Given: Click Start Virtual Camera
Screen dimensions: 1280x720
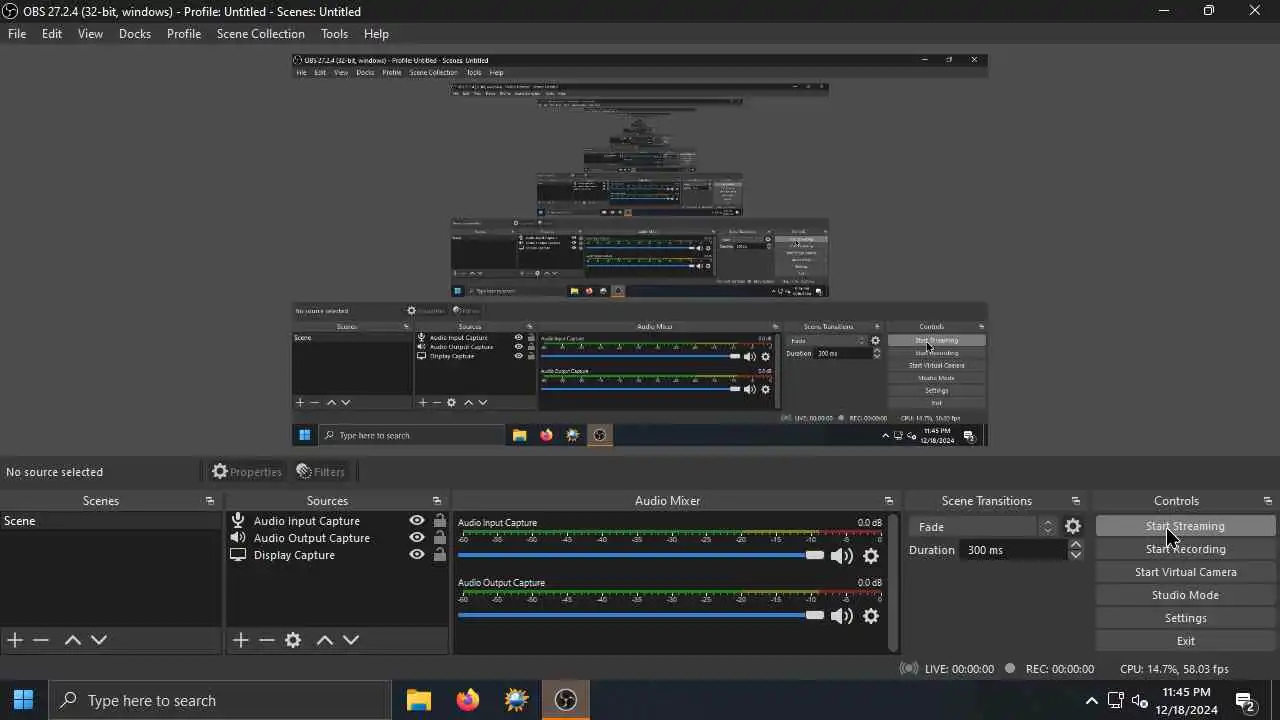Looking at the screenshot, I should pyautogui.click(x=1185, y=572).
